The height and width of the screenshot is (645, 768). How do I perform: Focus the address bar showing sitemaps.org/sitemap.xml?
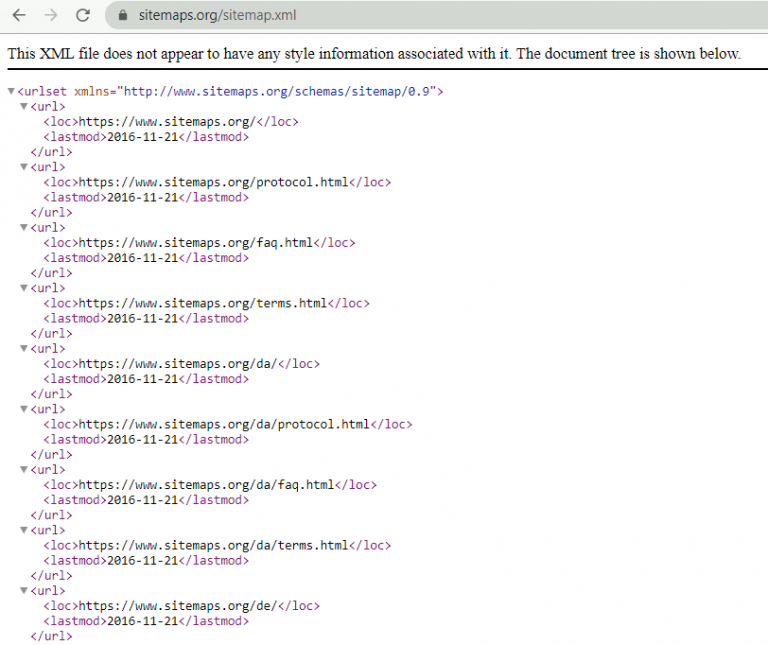point(436,15)
